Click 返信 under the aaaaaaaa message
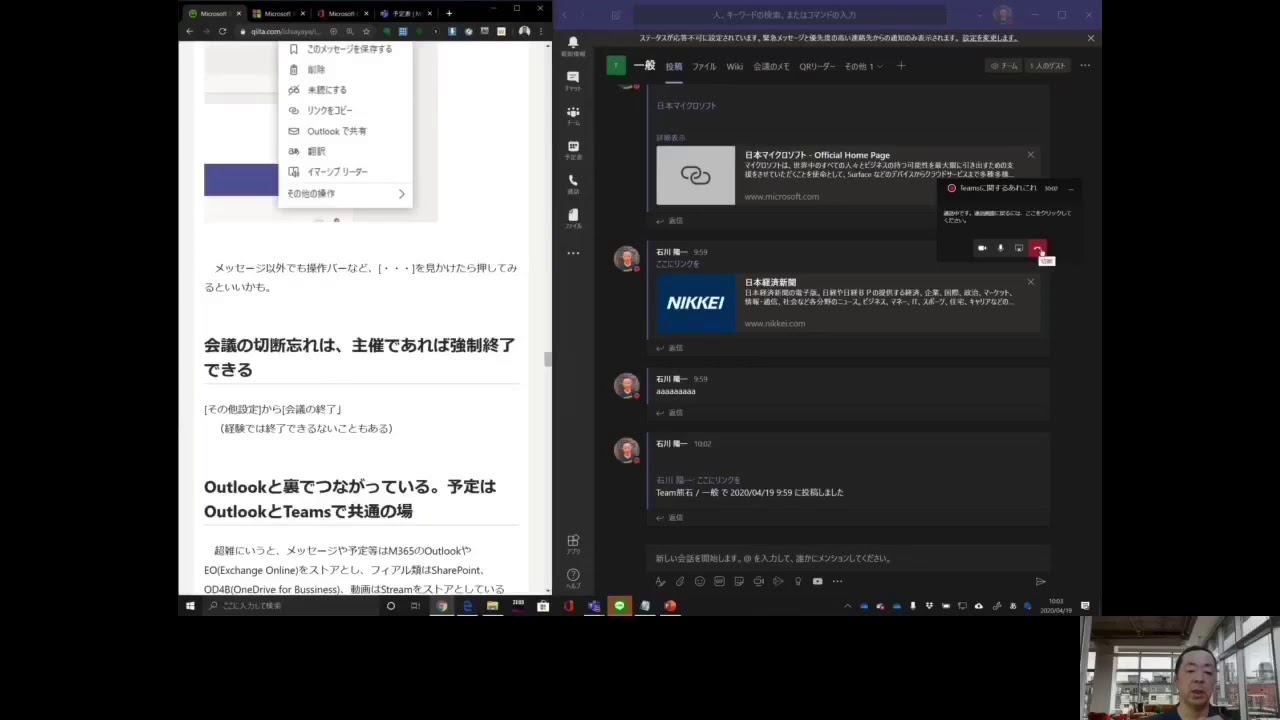This screenshot has width=1280, height=720. pyautogui.click(x=670, y=412)
